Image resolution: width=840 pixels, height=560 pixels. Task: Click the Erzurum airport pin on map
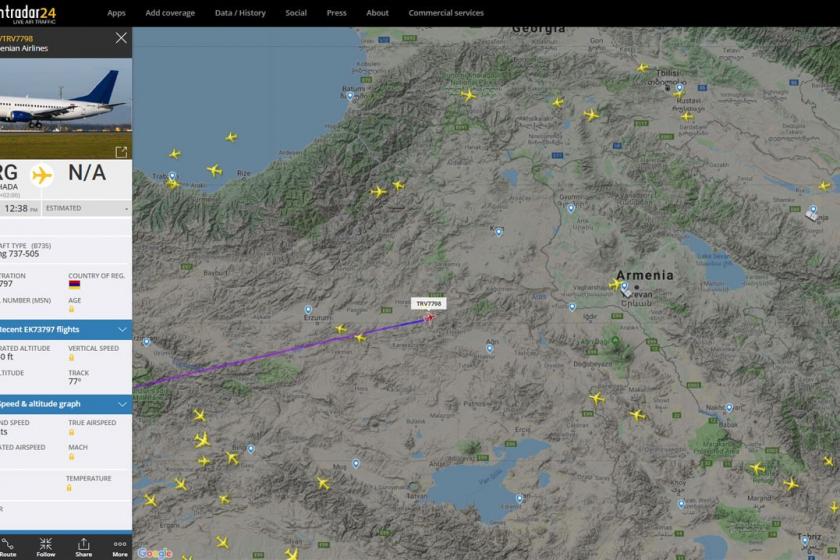(x=308, y=310)
